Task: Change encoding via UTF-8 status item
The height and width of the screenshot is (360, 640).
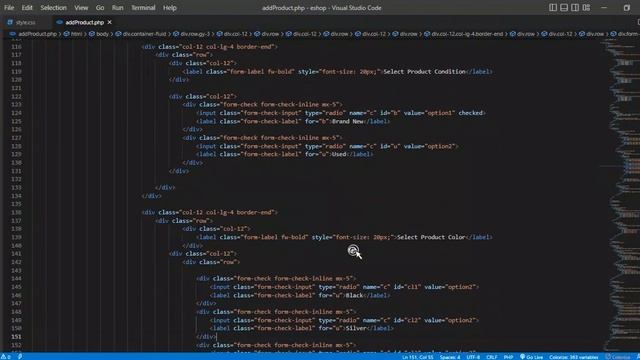Action: [x=473, y=357]
